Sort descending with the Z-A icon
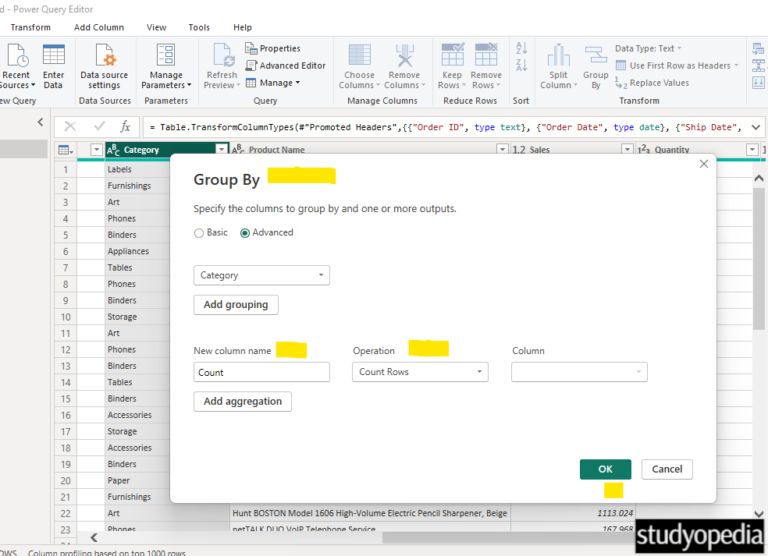 (522, 65)
